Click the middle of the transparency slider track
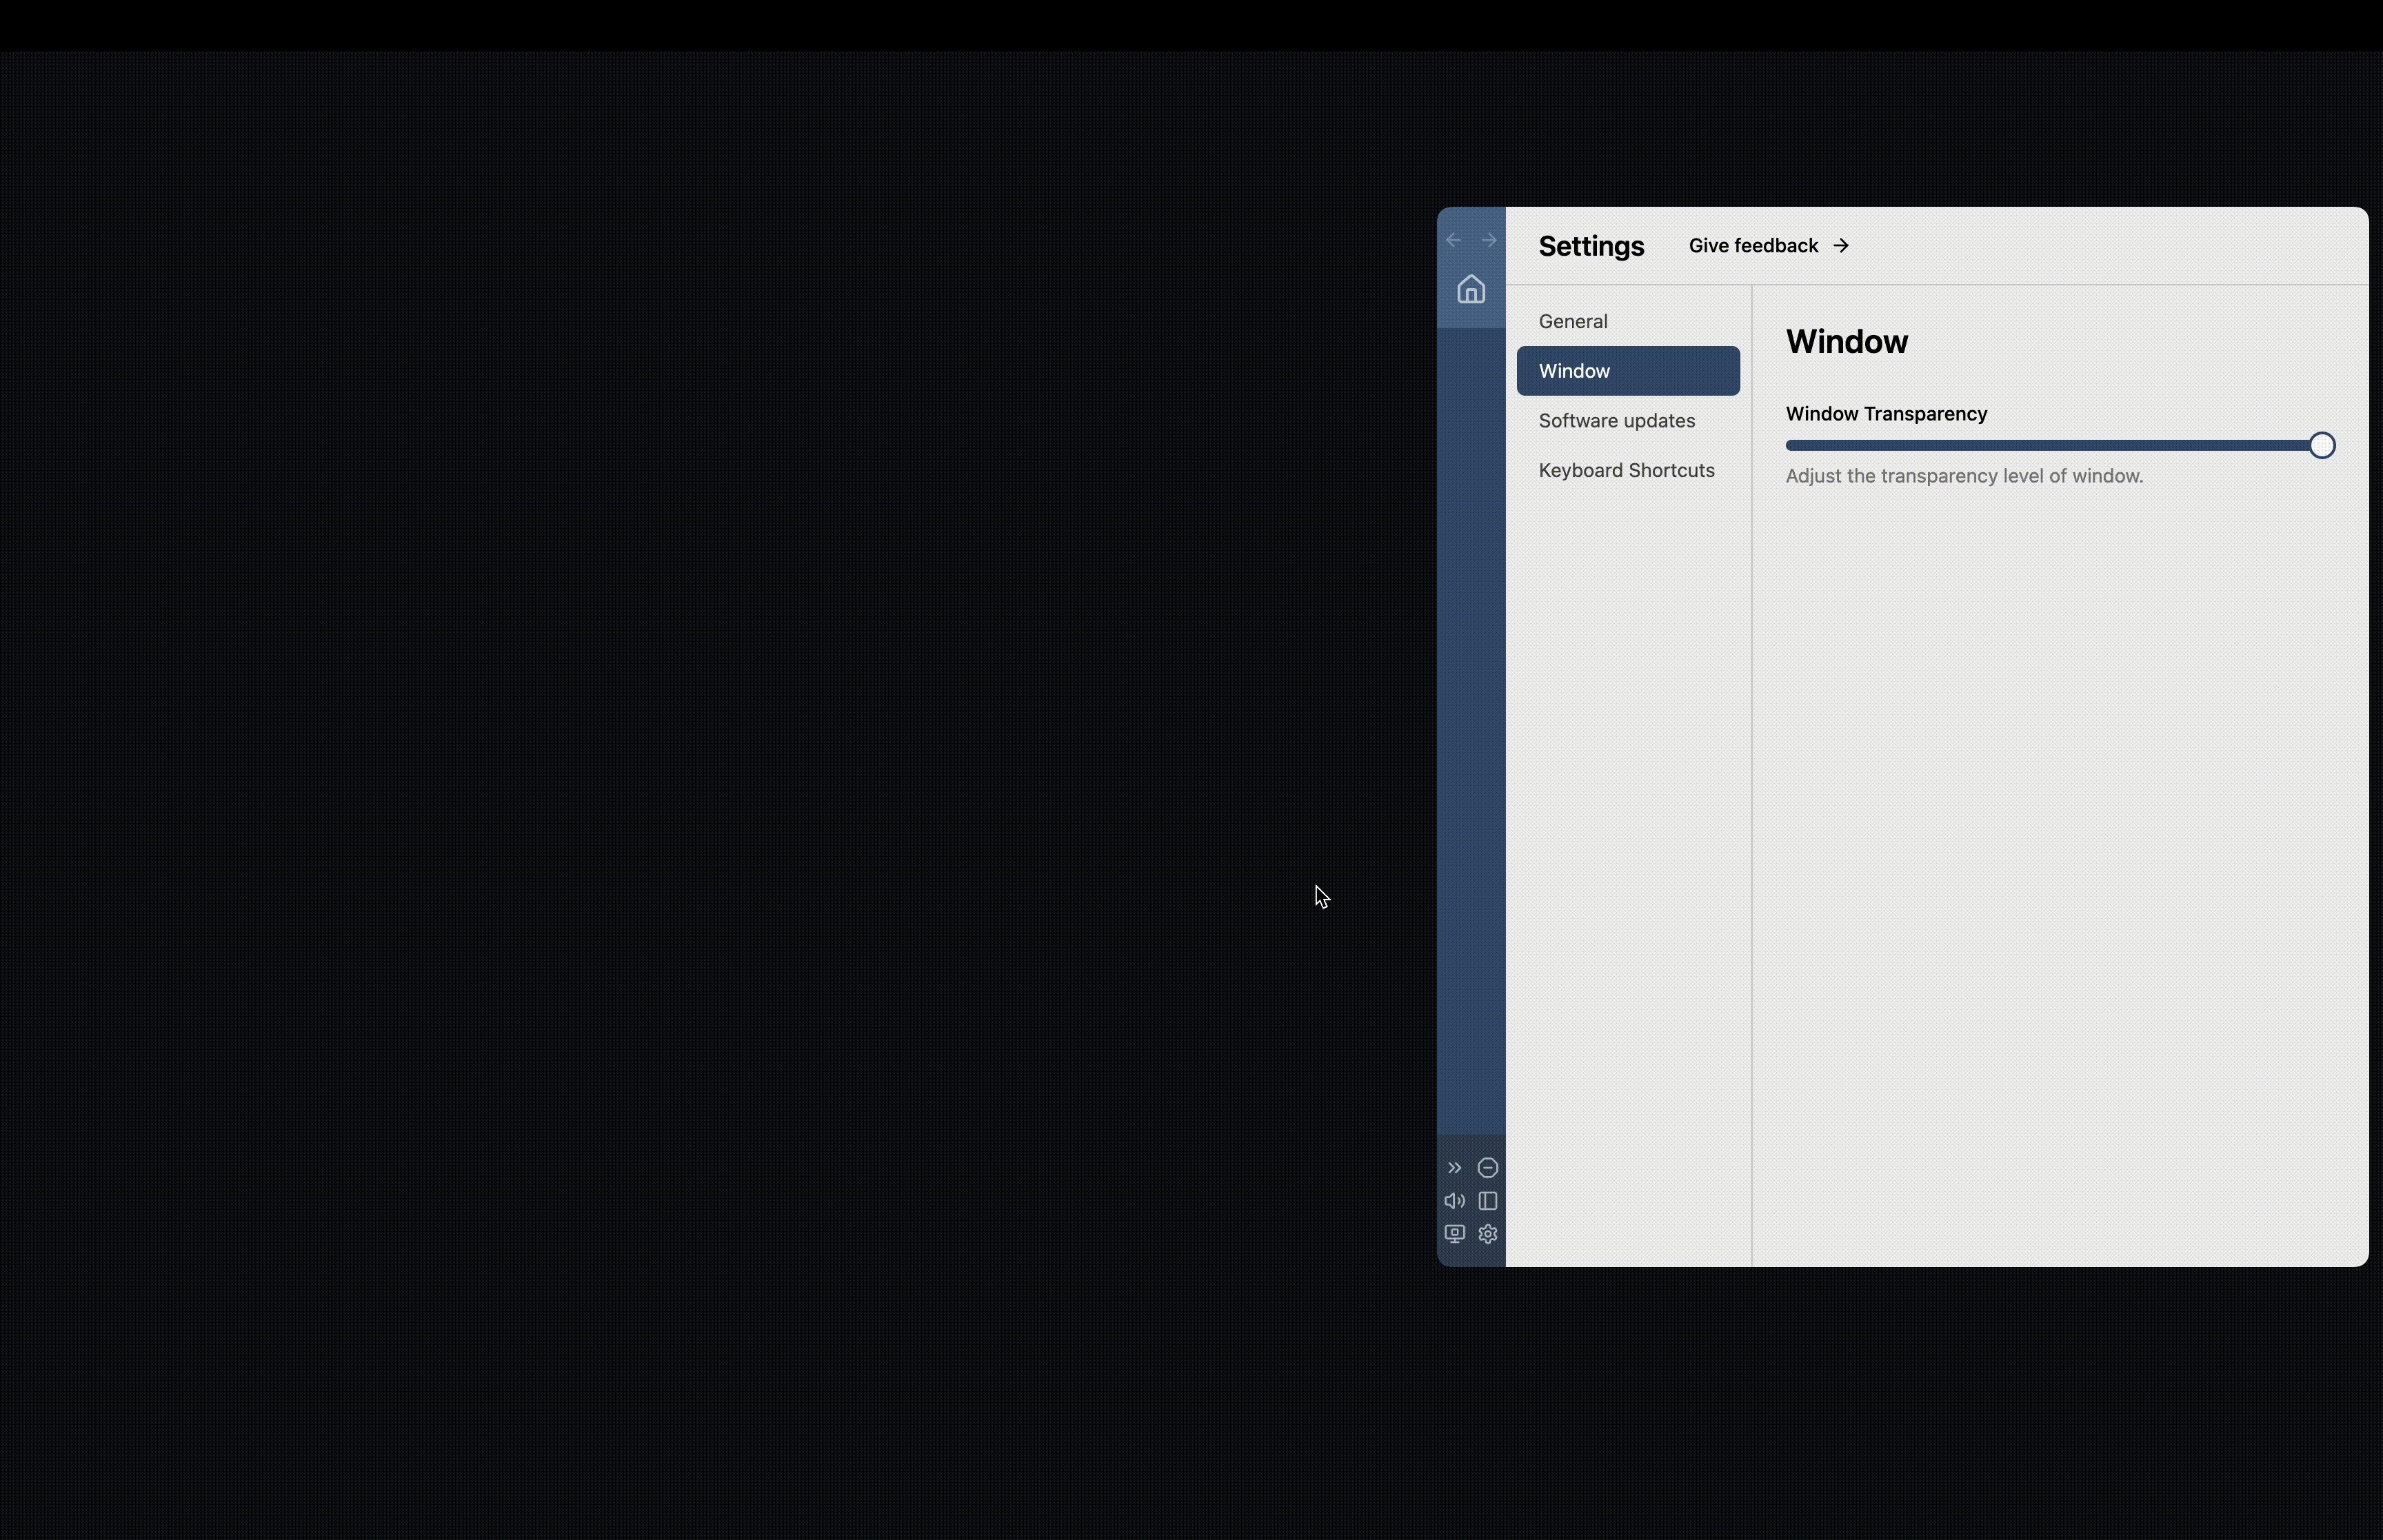This screenshot has width=2383, height=1540. pyautogui.click(x=2058, y=445)
